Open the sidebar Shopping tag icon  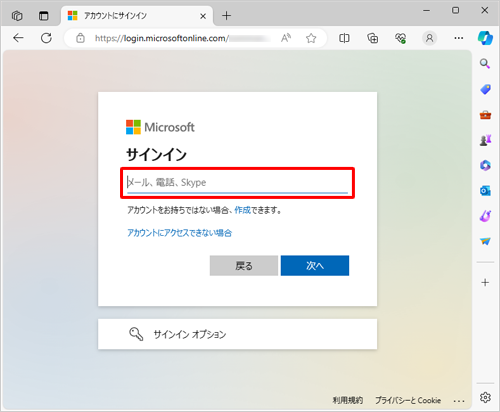tap(485, 89)
